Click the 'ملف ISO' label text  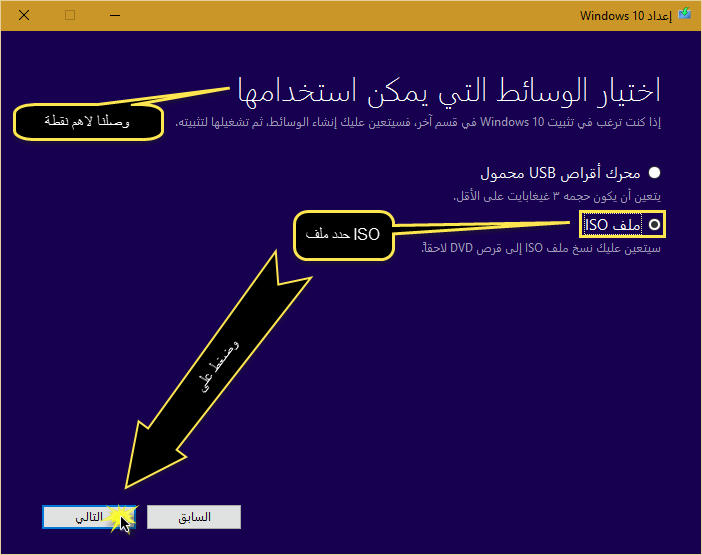coord(613,225)
